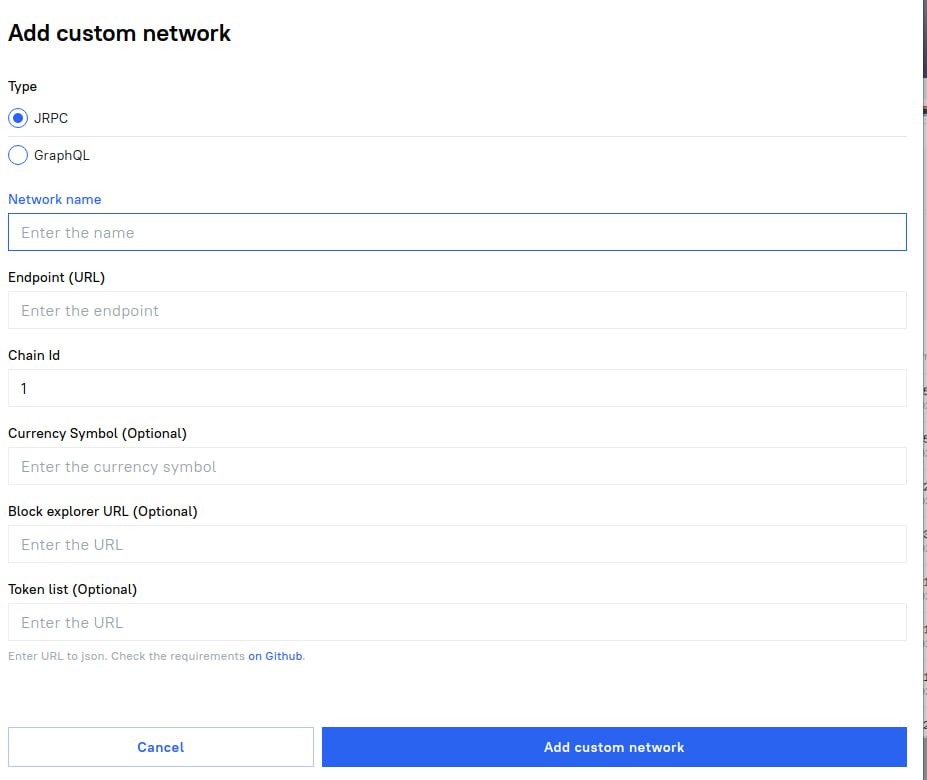
Task: Click the 'Endpoint (URL)' field label
Action: 56,277
